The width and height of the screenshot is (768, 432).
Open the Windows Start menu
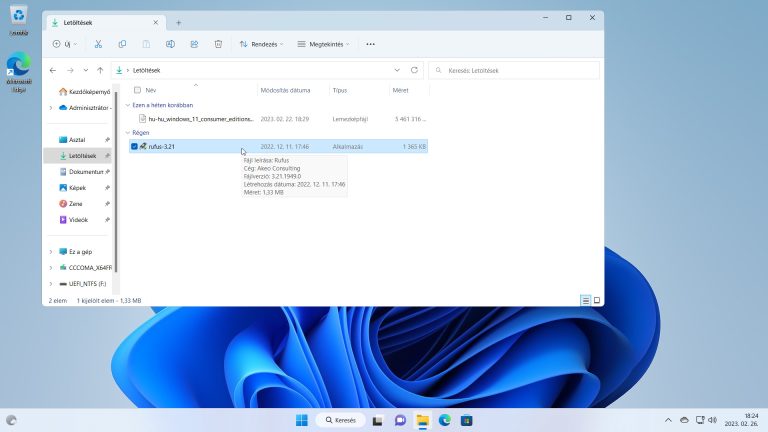coord(302,420)
